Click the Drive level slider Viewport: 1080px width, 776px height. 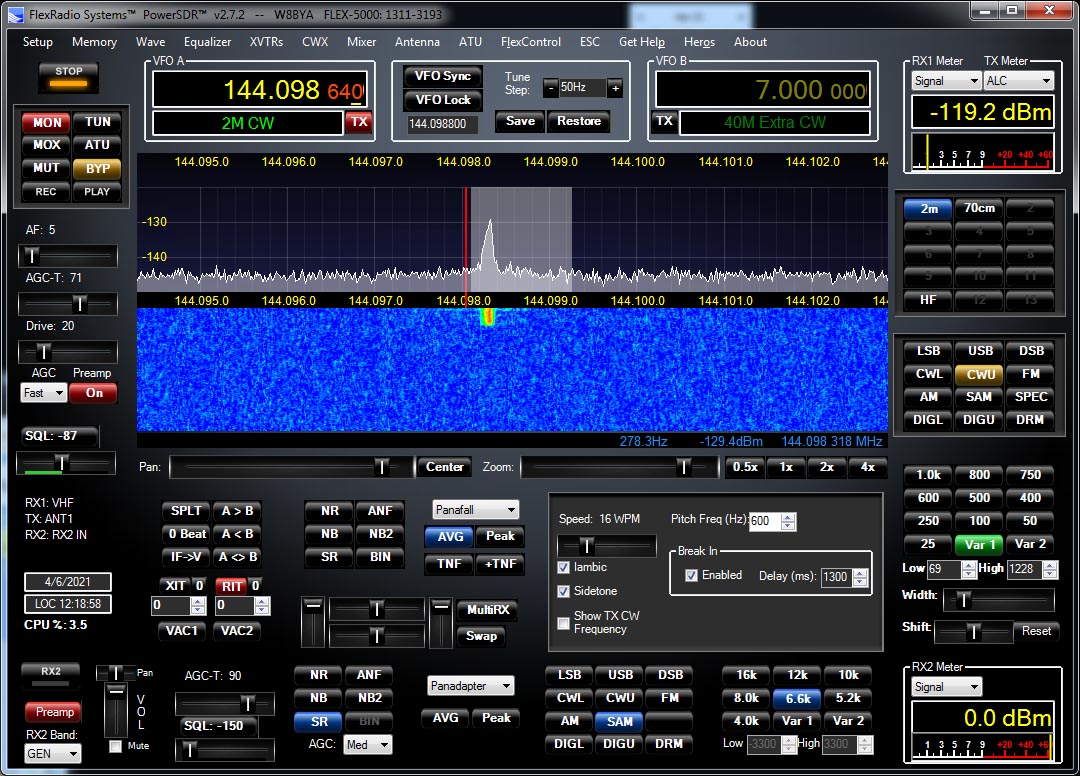(68, 352)
